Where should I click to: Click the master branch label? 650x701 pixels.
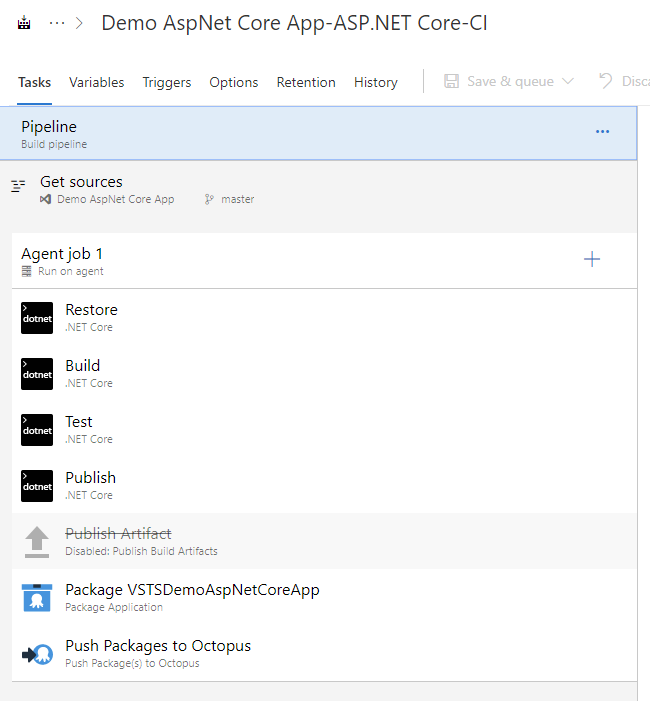tap(237, 199)
